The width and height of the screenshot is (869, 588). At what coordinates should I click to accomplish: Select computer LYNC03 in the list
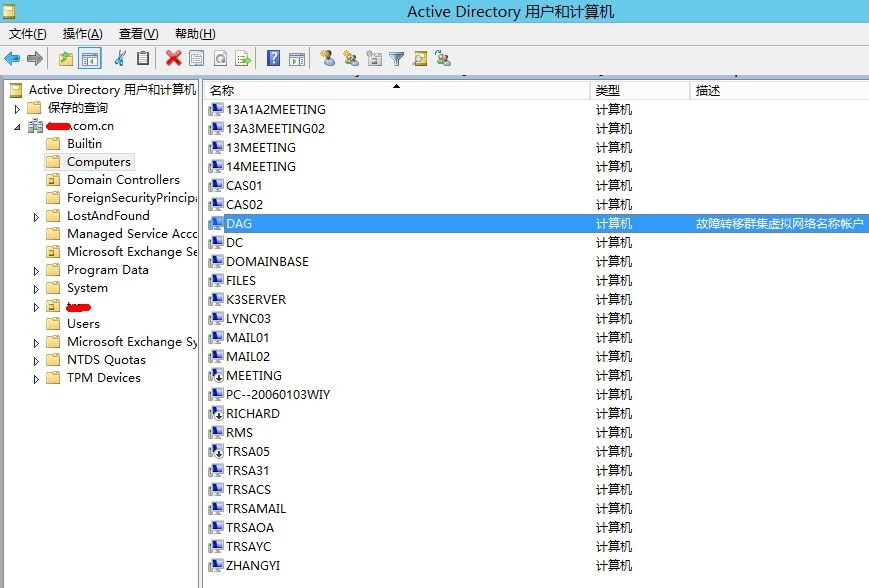tap(248, 319)
